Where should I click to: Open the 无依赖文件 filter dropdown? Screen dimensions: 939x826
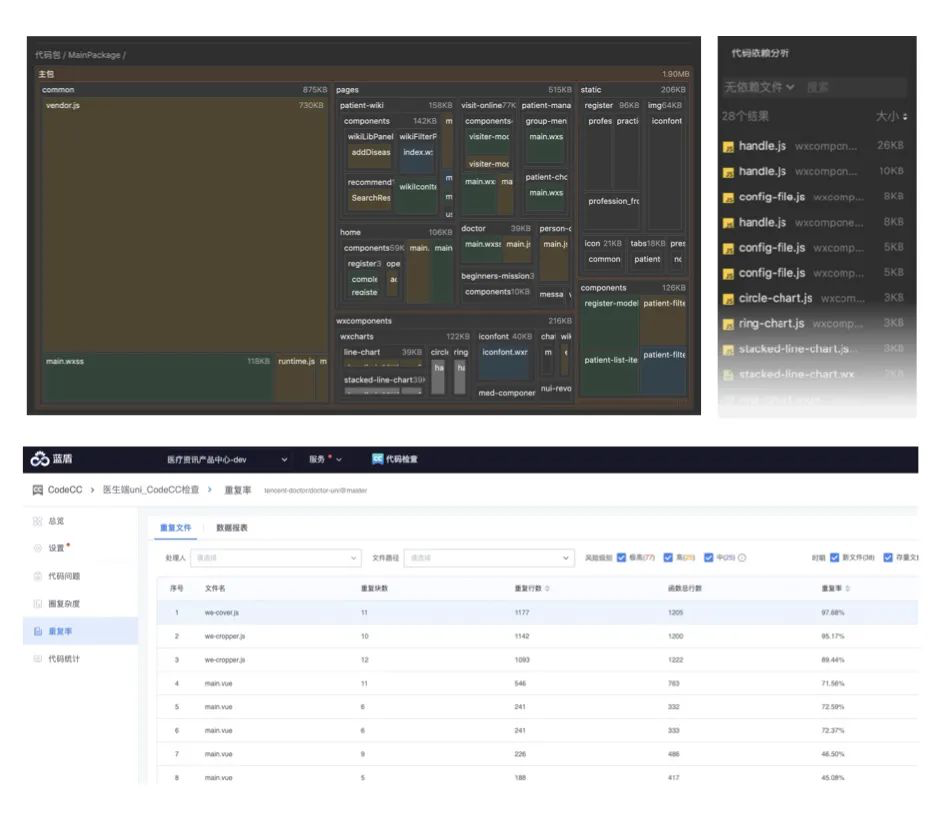[x=759, y=87]
